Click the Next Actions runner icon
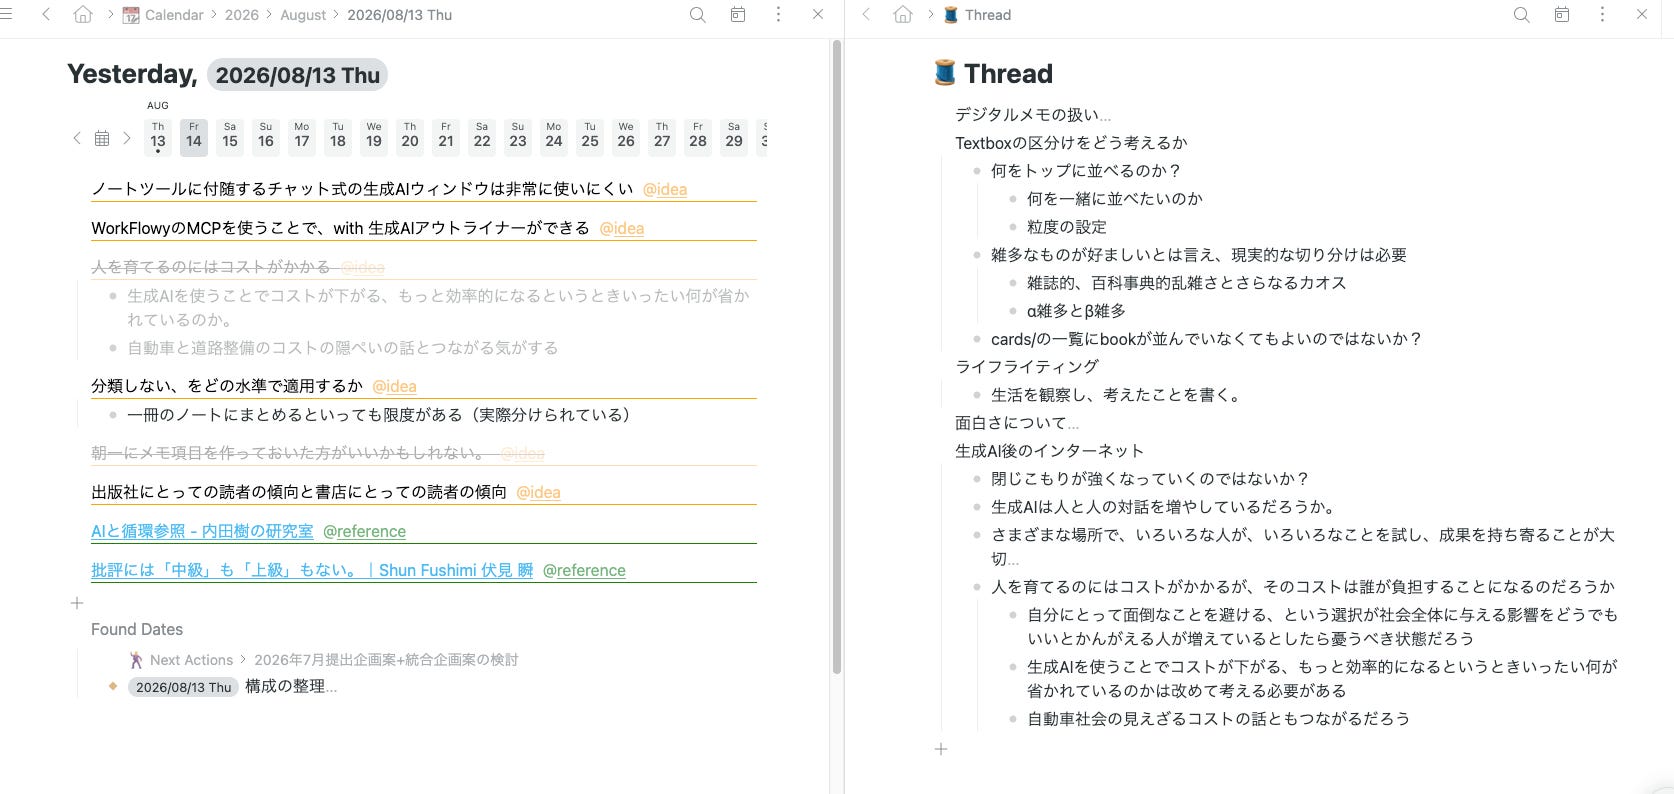 [x=136, y=660]
